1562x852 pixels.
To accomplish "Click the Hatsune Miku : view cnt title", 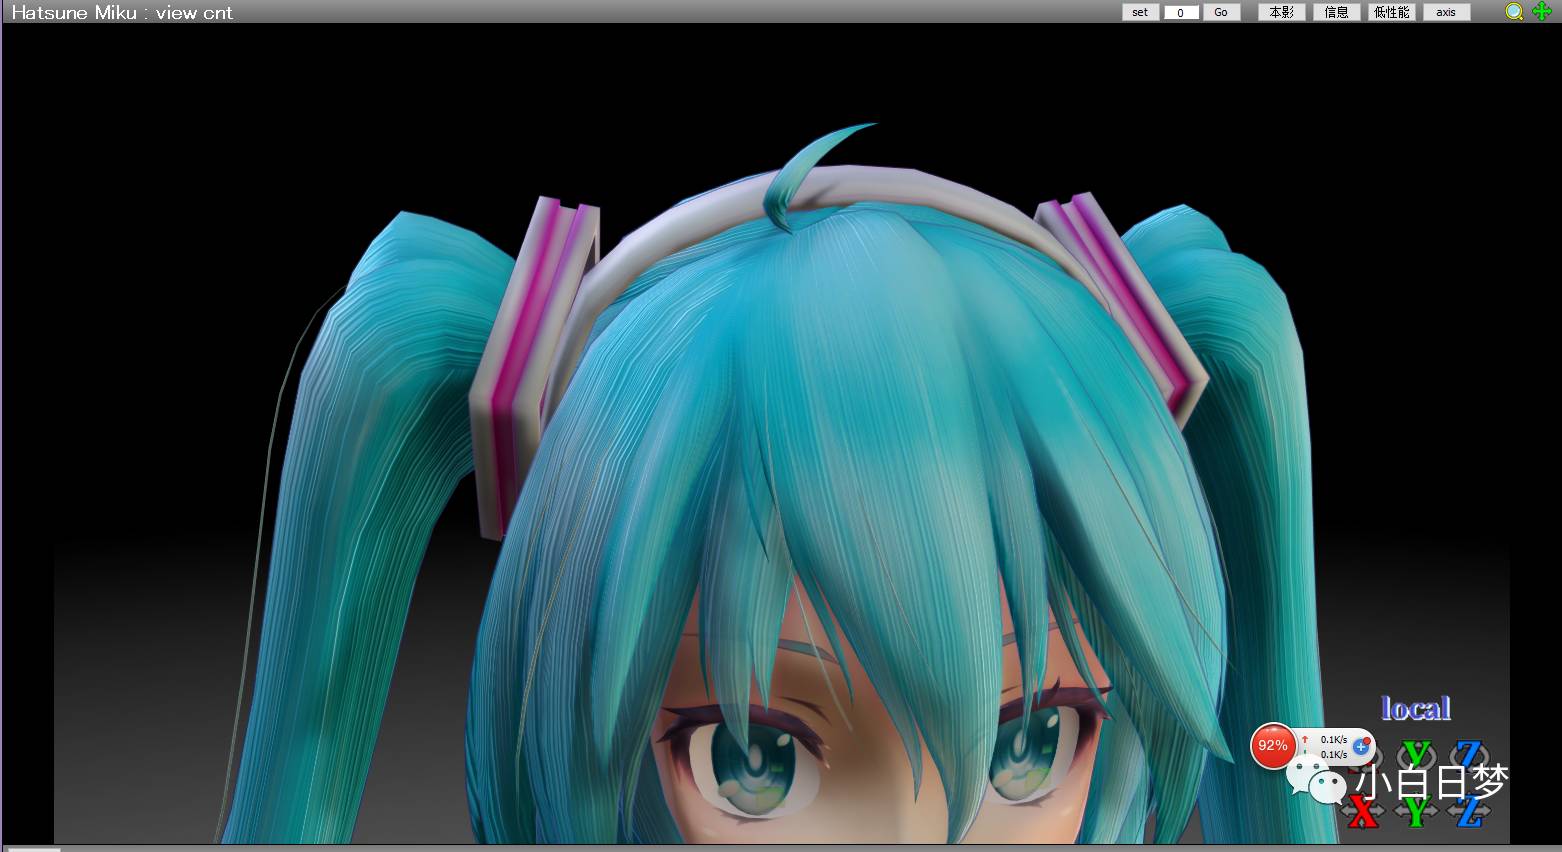I will [122, 13].
